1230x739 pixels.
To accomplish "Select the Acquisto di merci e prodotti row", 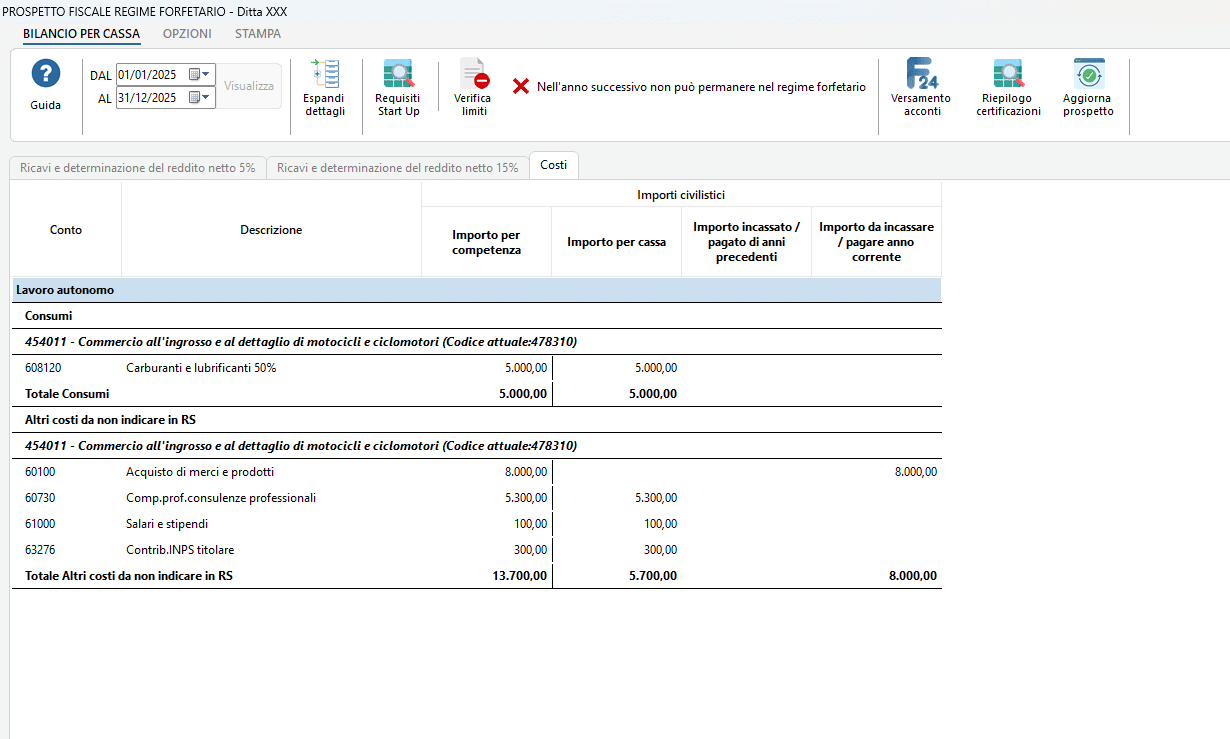I will pos(477,472).
